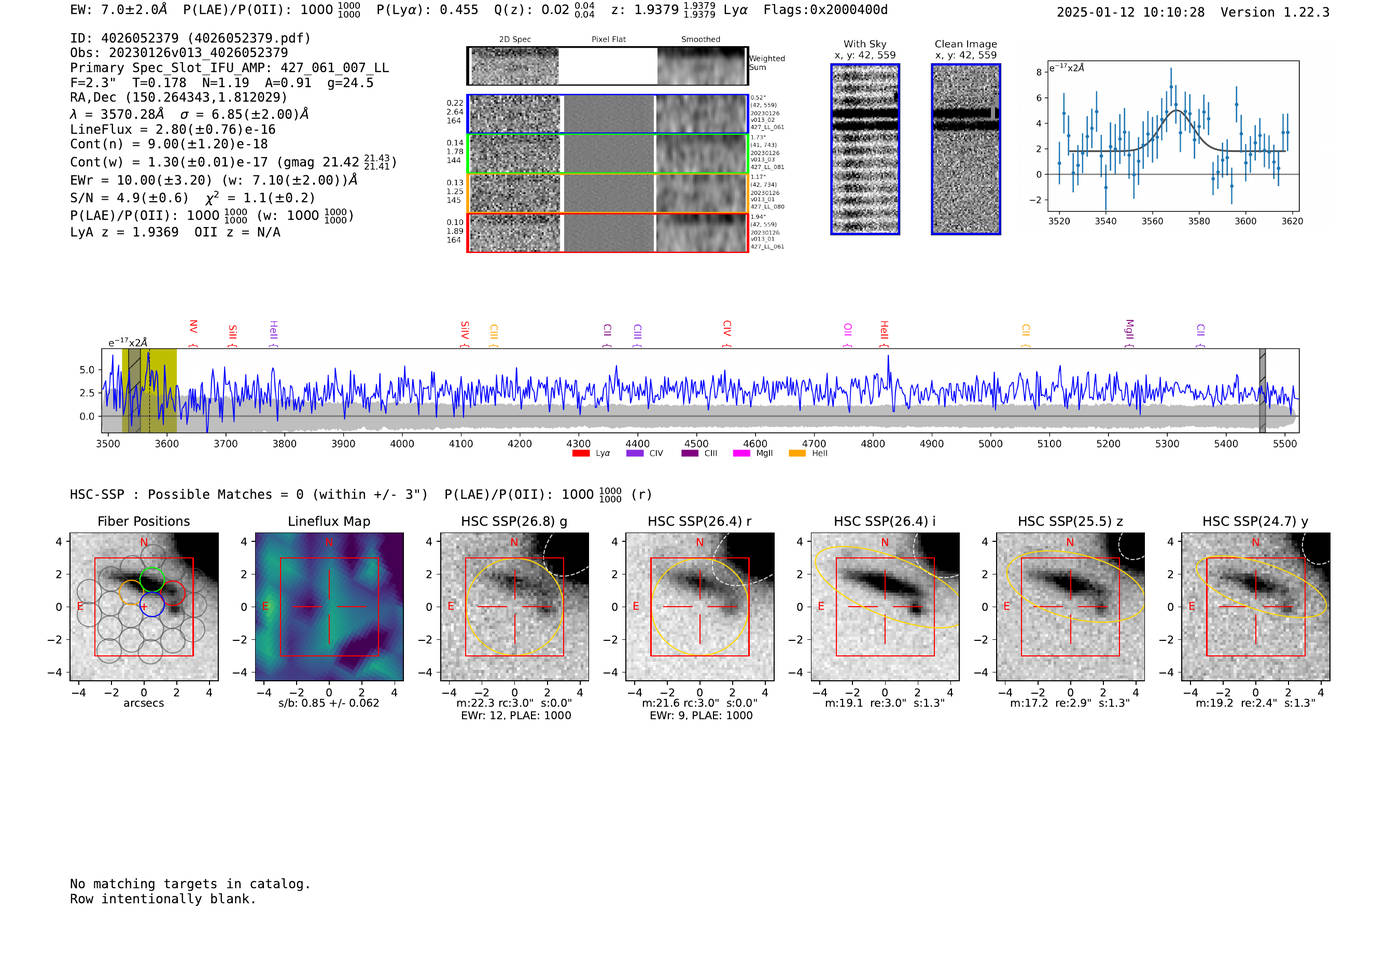The height and width of the screenshot is (953, 1400).
Task: Click the 427_LL_081 fiber label
Action: click(x=768, y=167)
